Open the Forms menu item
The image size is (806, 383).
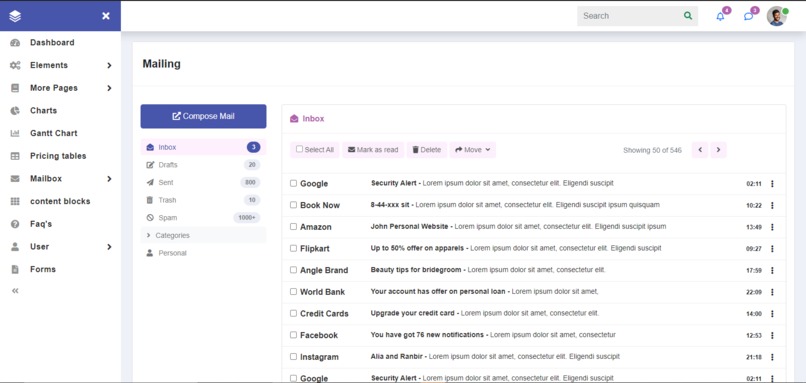tap(43, 269)
